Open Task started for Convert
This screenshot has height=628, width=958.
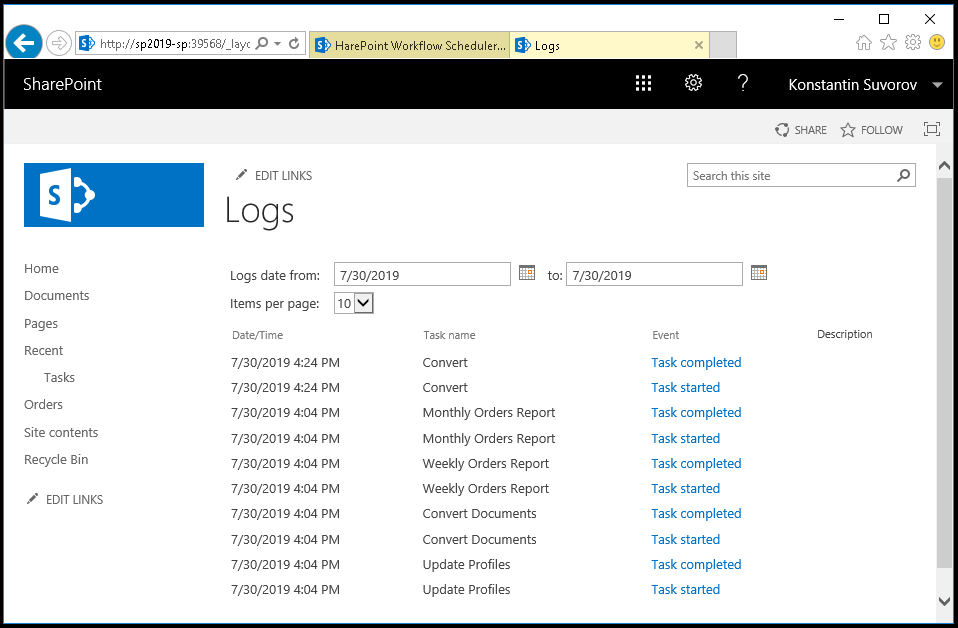coord(686,387)
